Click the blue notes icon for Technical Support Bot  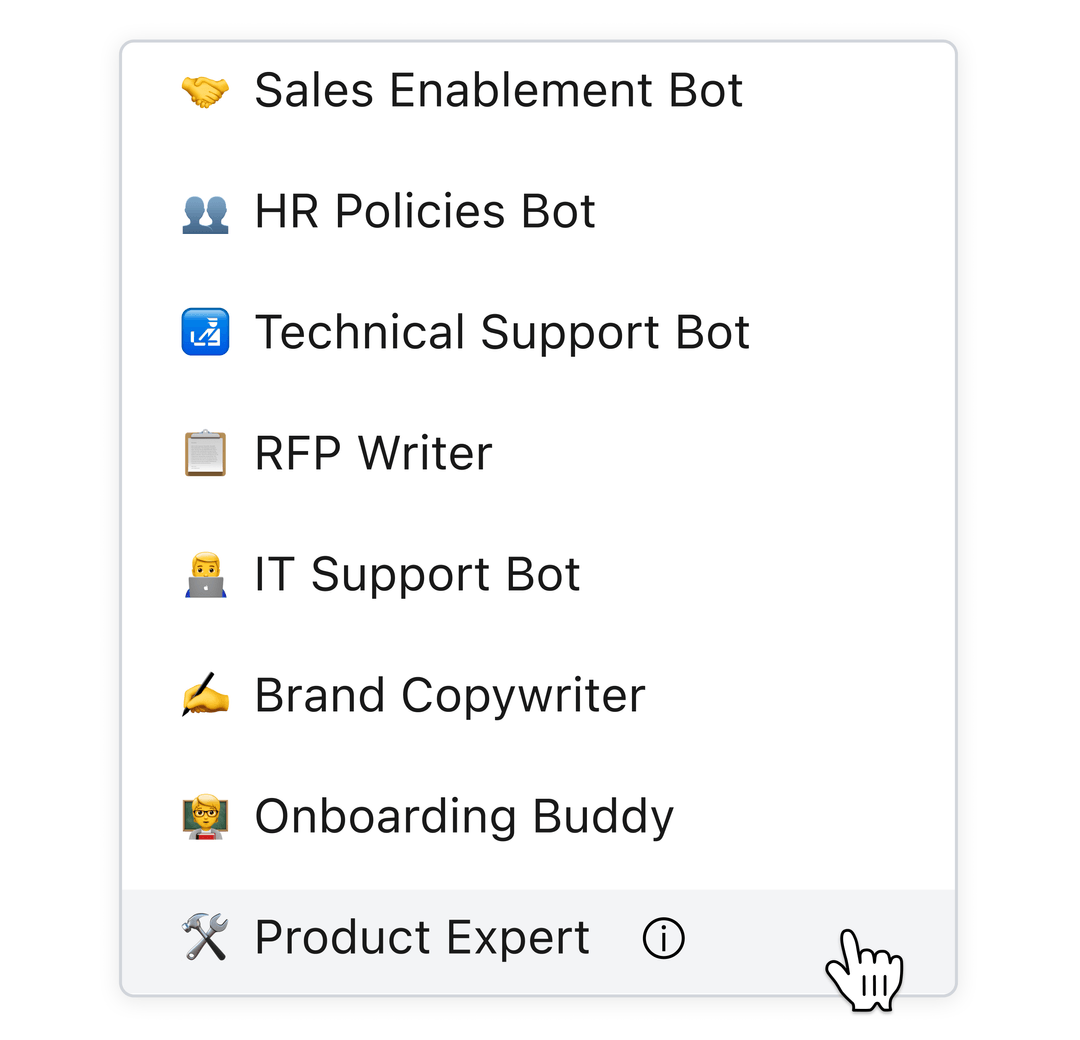click(205, 332)
